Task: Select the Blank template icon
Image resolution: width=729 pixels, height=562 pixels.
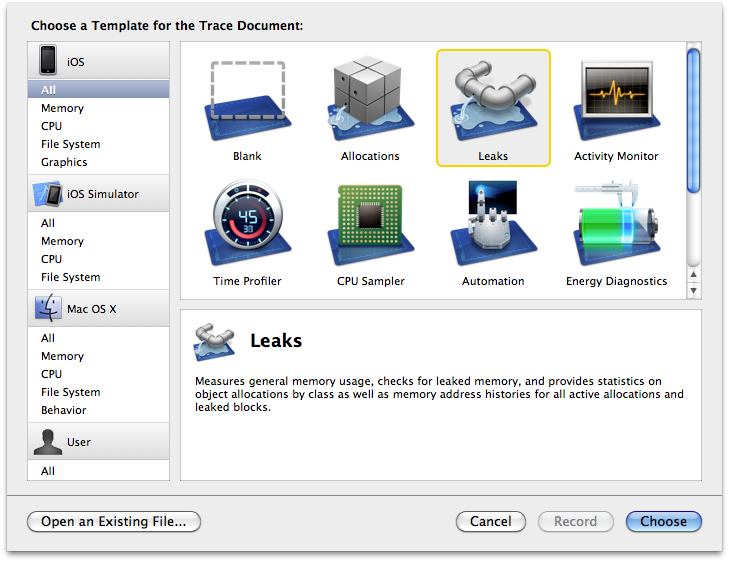Action: (248, 100)
